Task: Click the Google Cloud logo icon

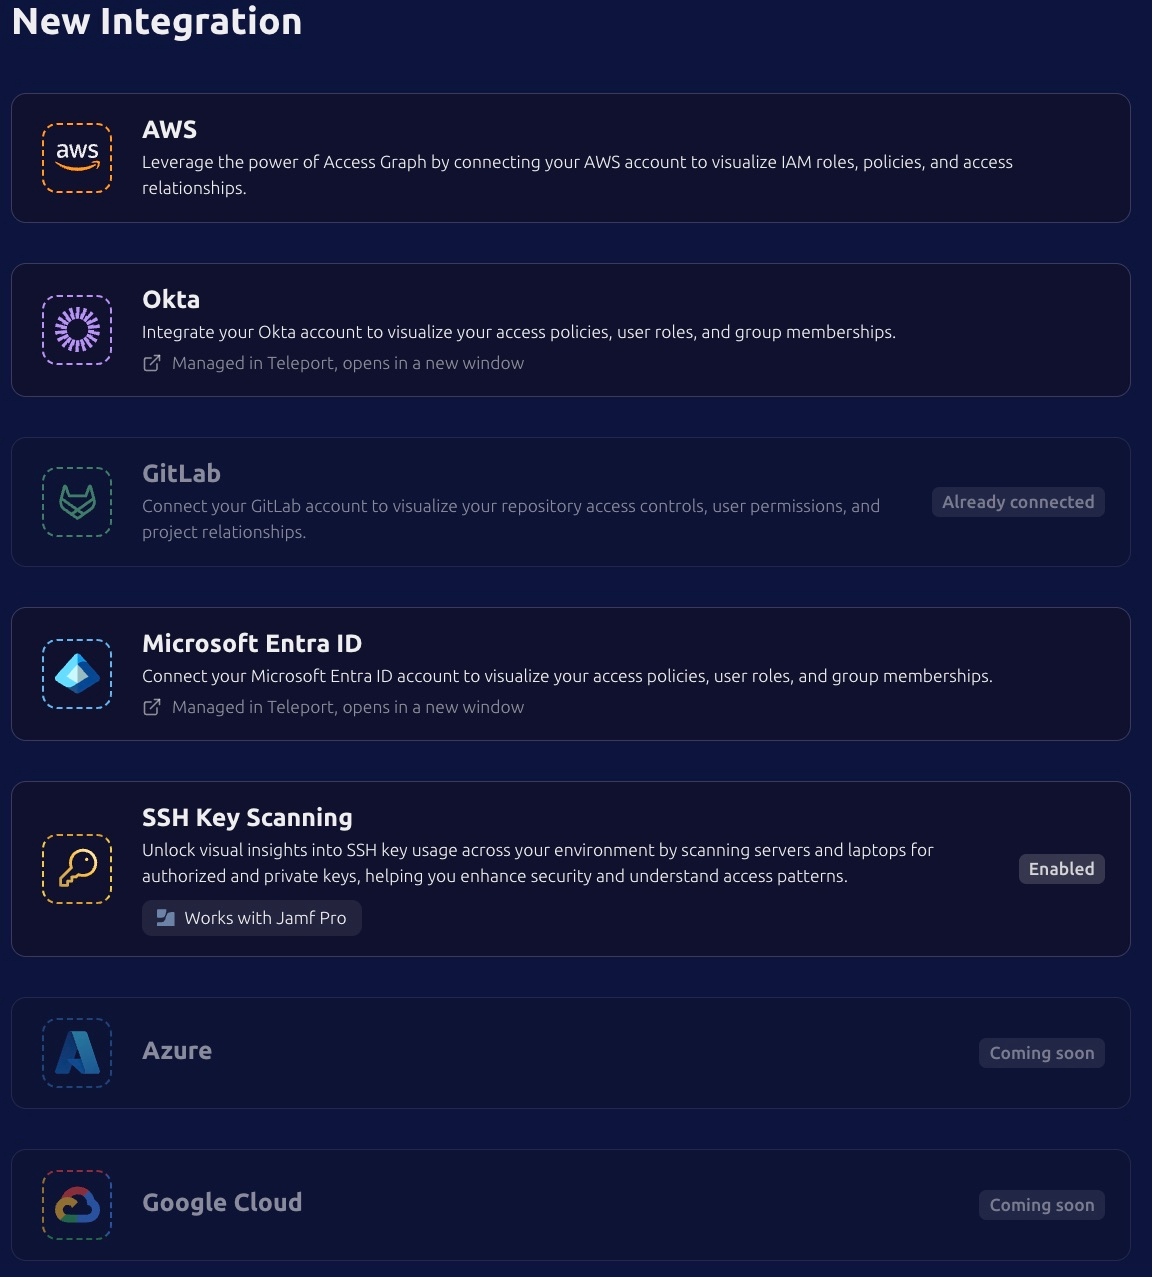Action: pyautogui.click(x=76, y=1204)
